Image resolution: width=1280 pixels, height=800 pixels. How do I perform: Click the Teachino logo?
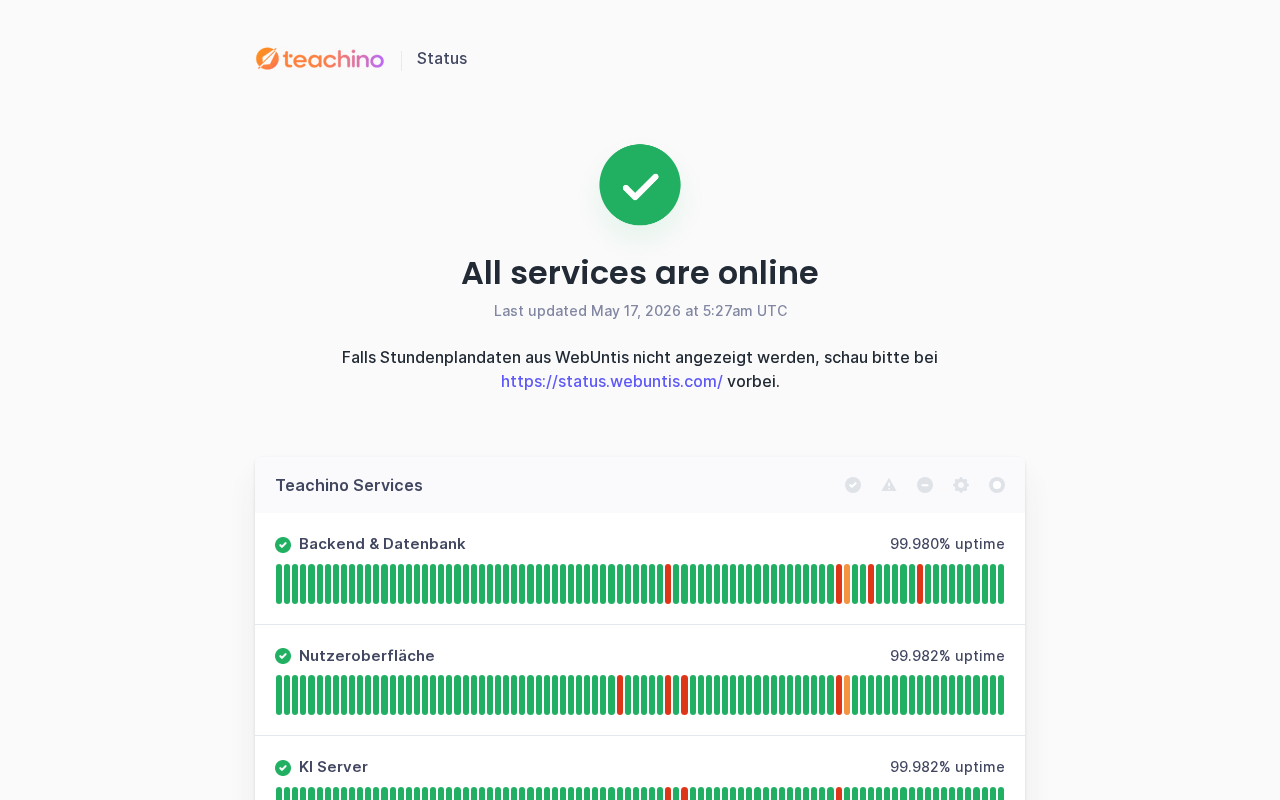pos(320,59)
